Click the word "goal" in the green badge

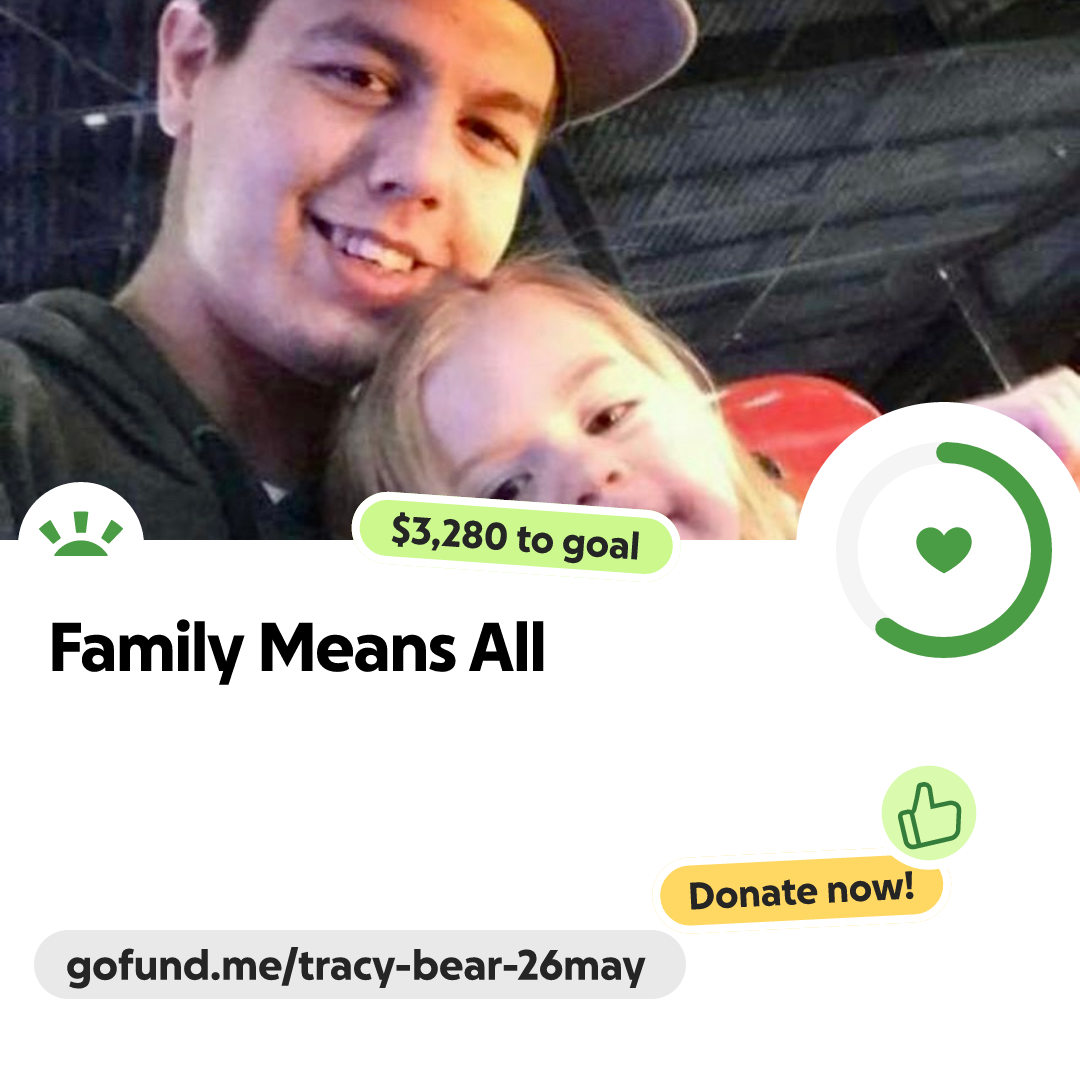coord(600,544)
